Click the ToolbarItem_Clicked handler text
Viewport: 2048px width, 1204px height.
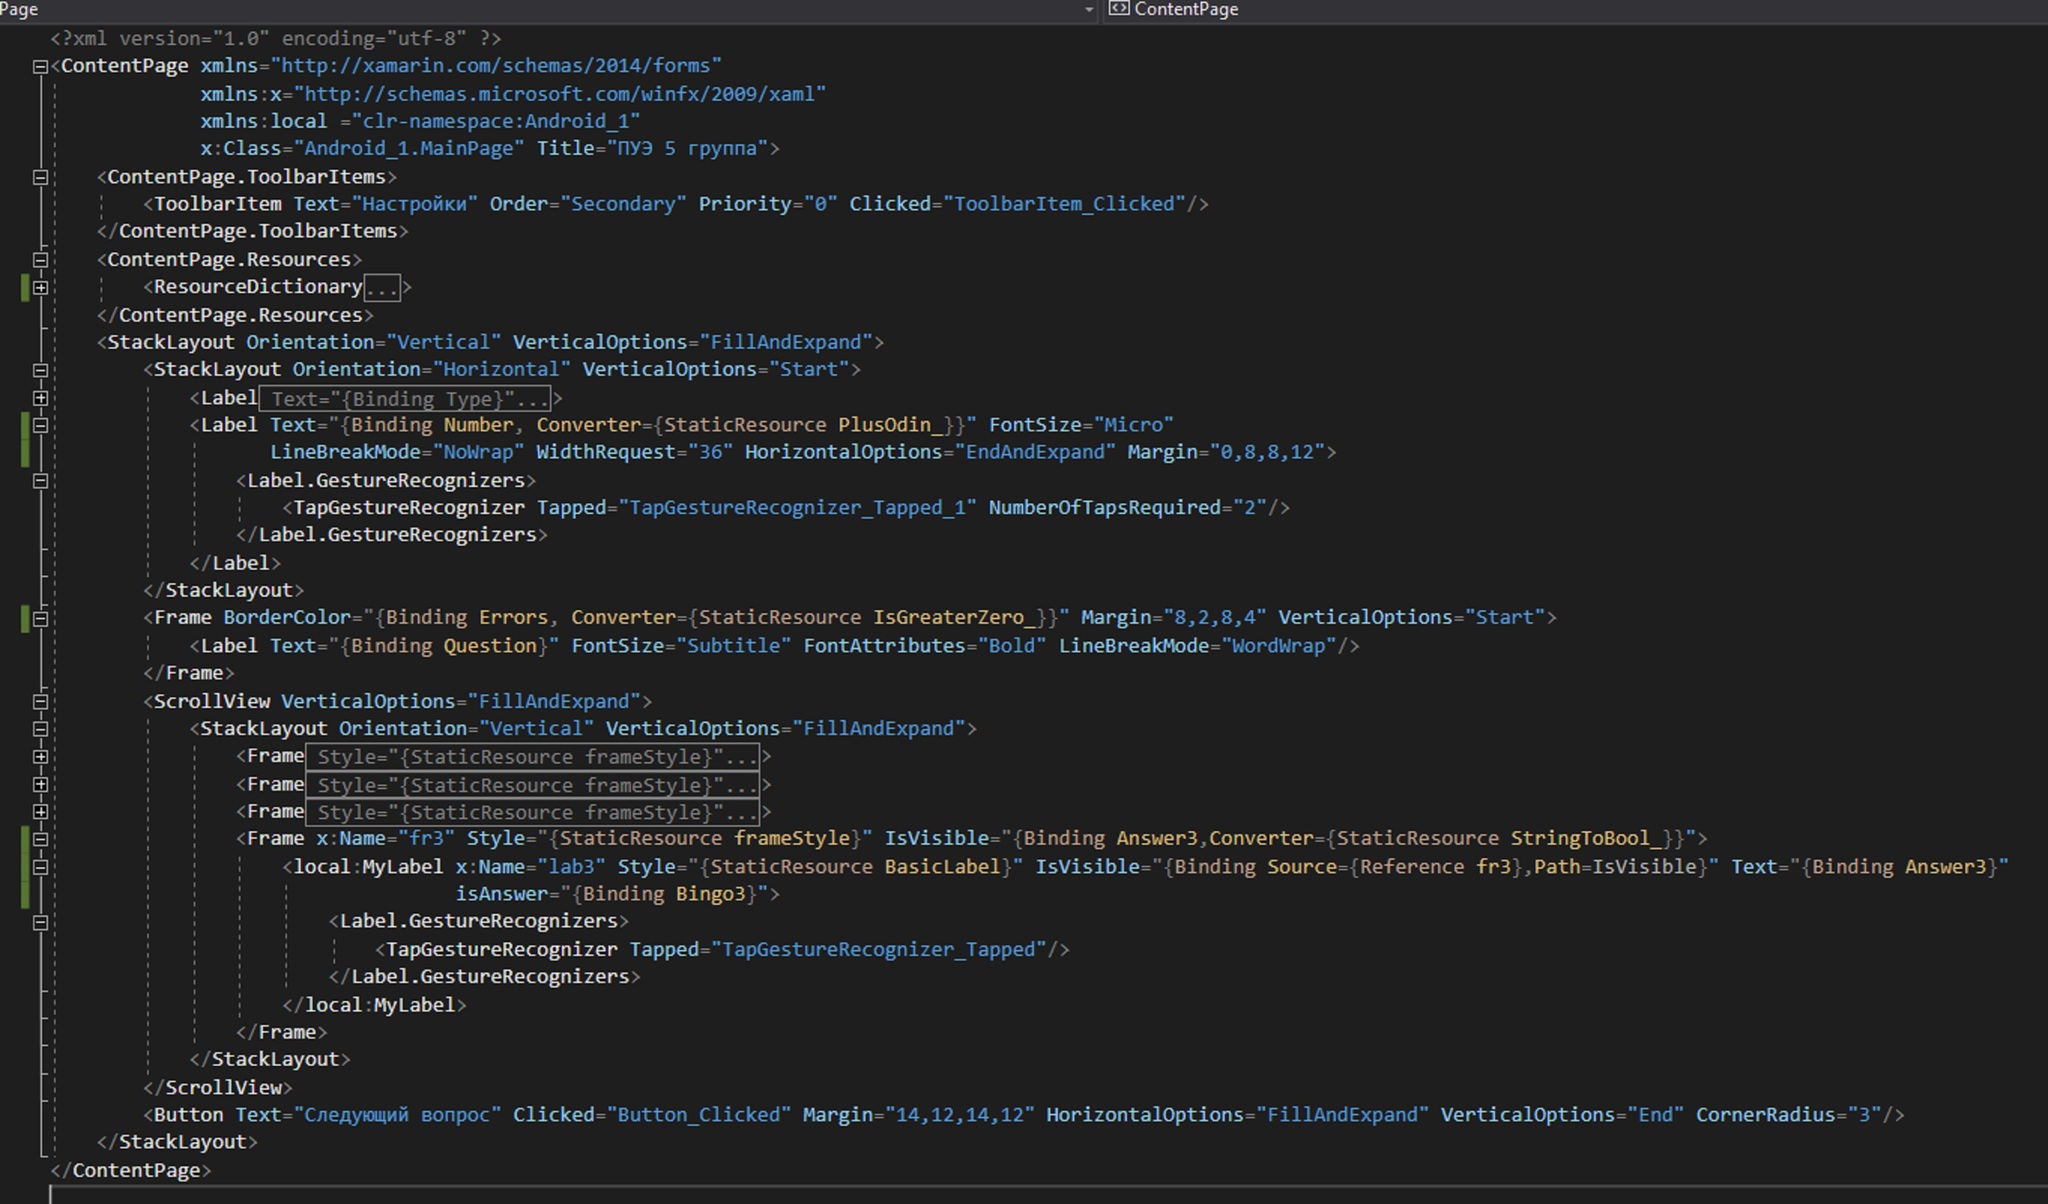tap(1064, 204)
